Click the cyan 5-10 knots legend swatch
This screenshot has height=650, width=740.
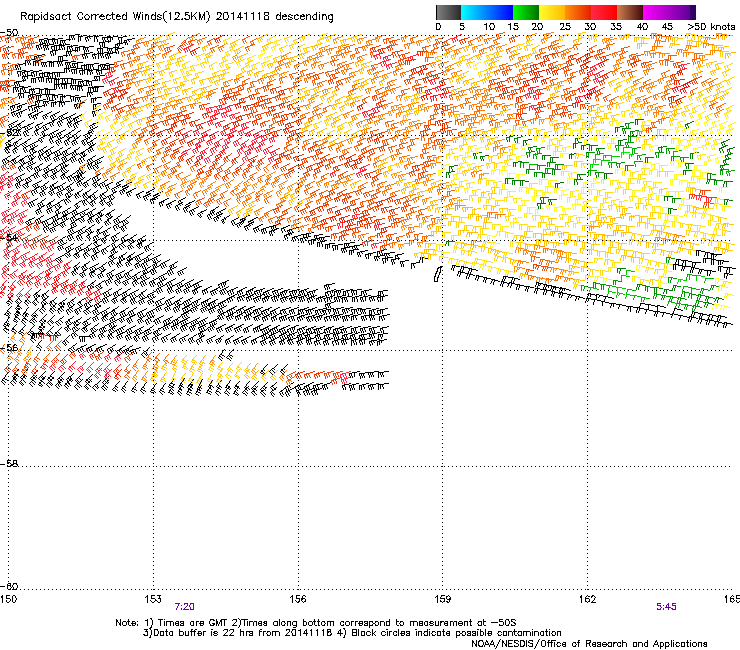474,12
